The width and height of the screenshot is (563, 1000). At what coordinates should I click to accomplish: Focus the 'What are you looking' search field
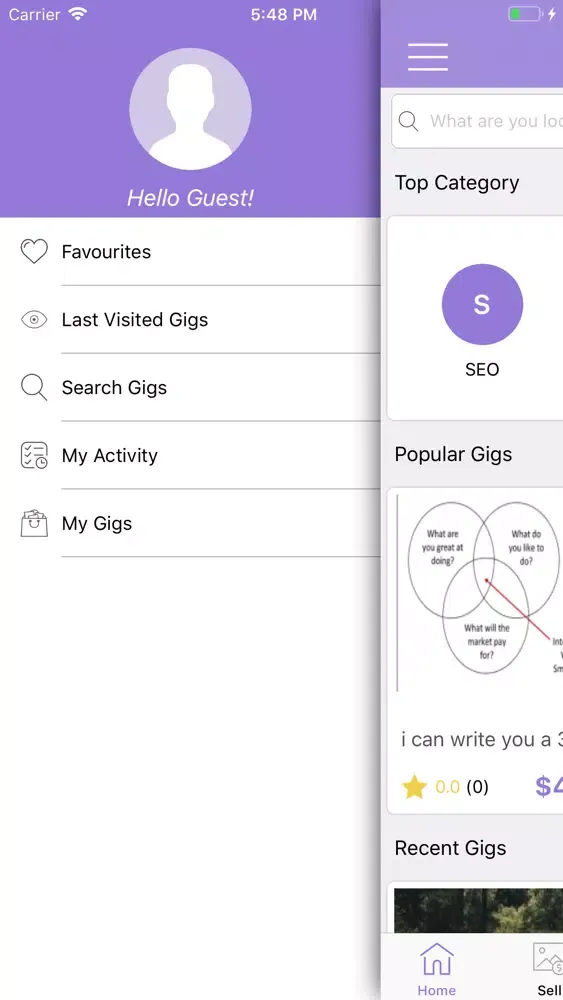[478, 121]
